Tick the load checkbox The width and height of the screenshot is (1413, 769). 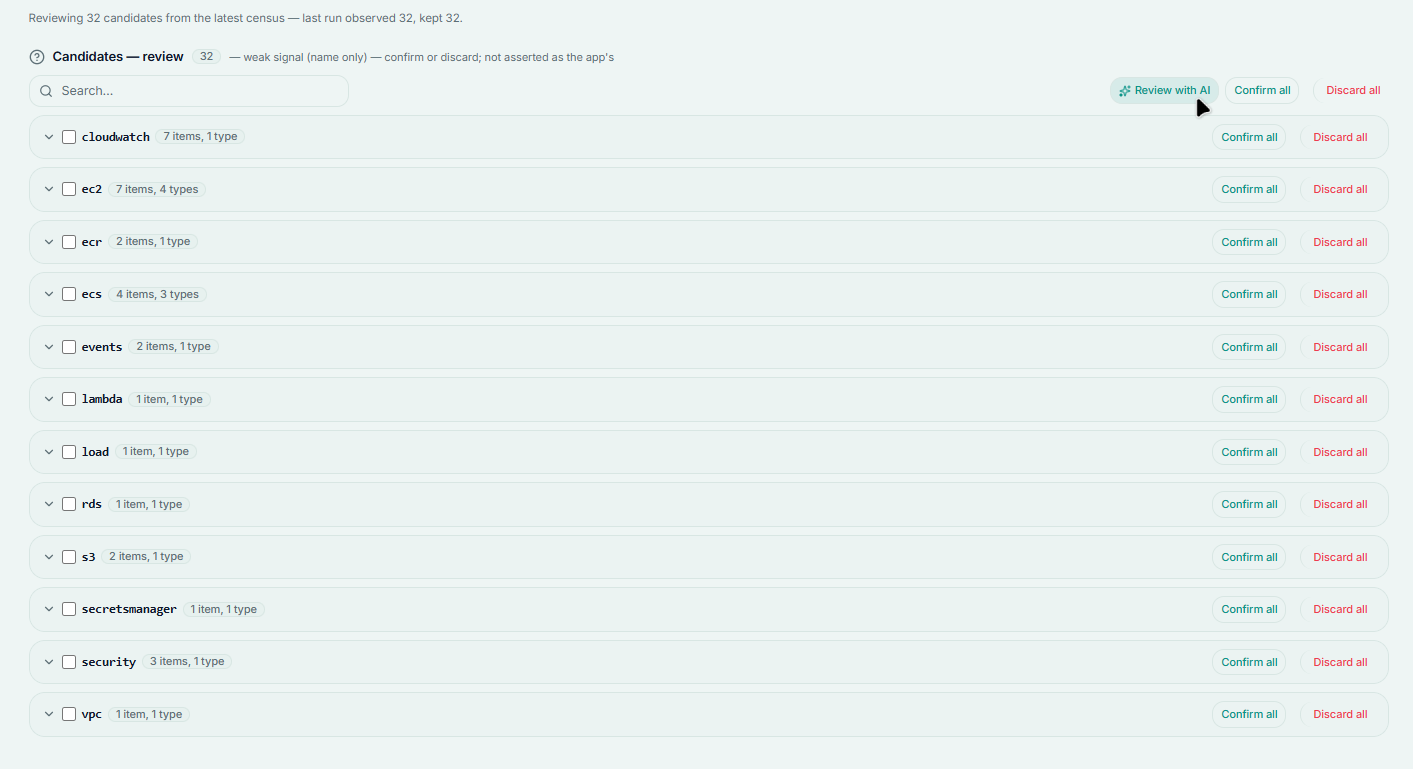pyautogui.click(x=69, y=452)
